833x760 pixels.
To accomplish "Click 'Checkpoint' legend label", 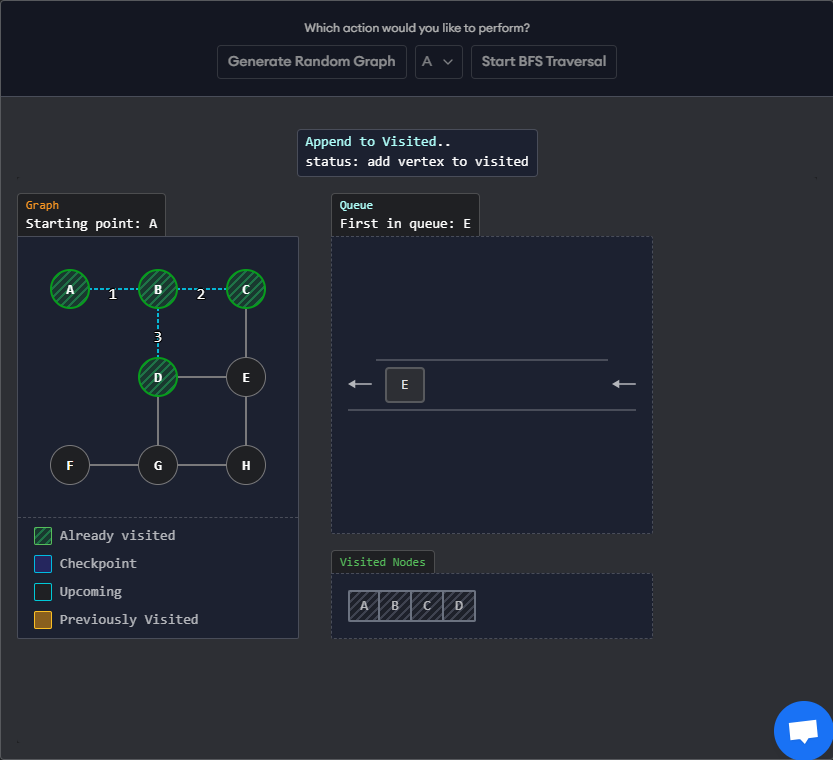I will click(98, 564).
